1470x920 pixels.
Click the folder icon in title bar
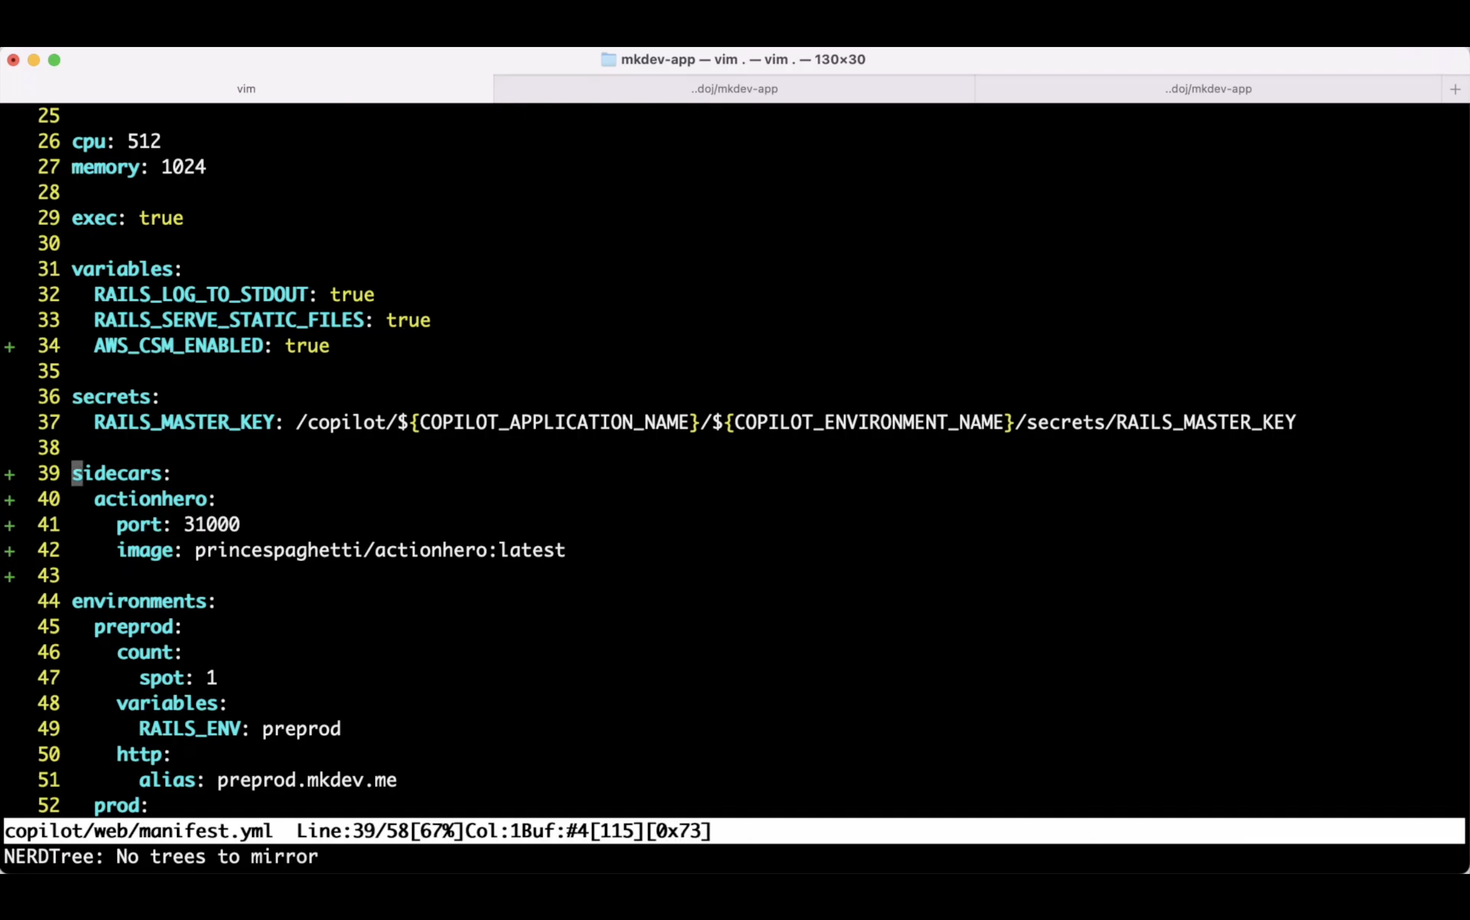click(608, 59)
